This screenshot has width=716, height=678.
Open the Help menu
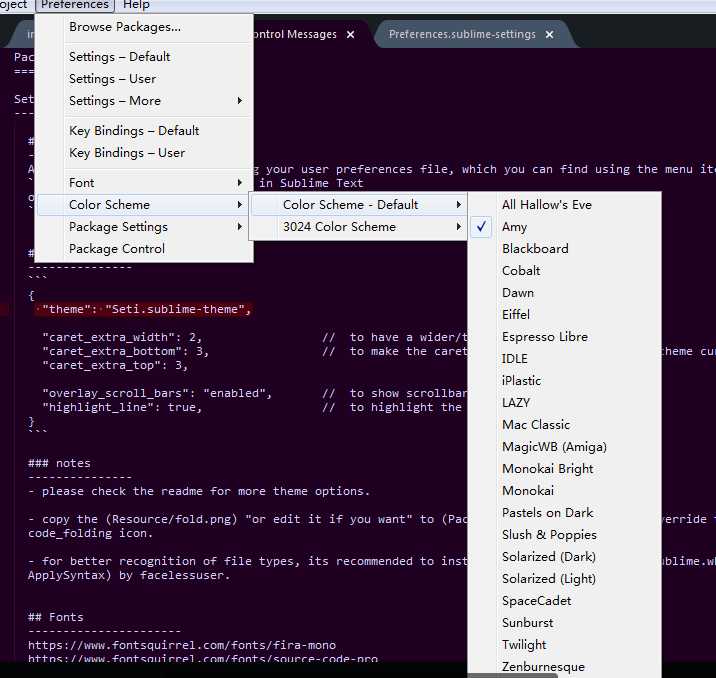point(136,5)
